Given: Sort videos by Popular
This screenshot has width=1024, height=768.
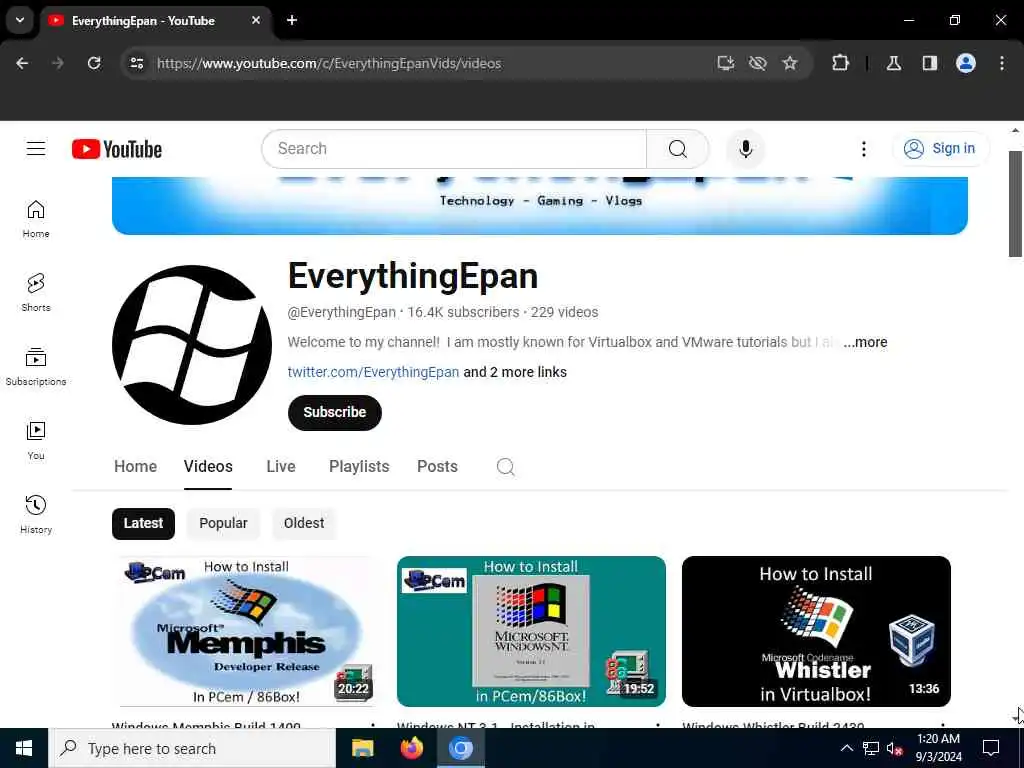Looking at the screenshot, I should click(223, 524).
